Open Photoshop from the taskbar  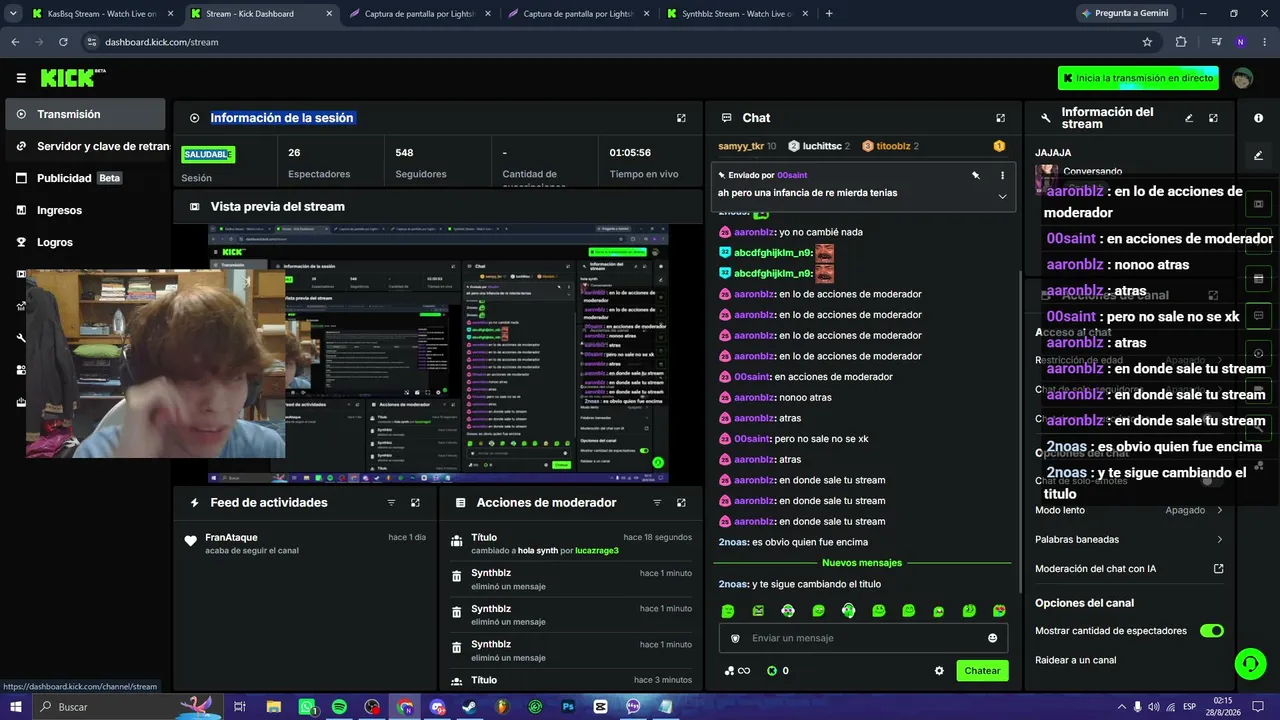pos(567,707)
